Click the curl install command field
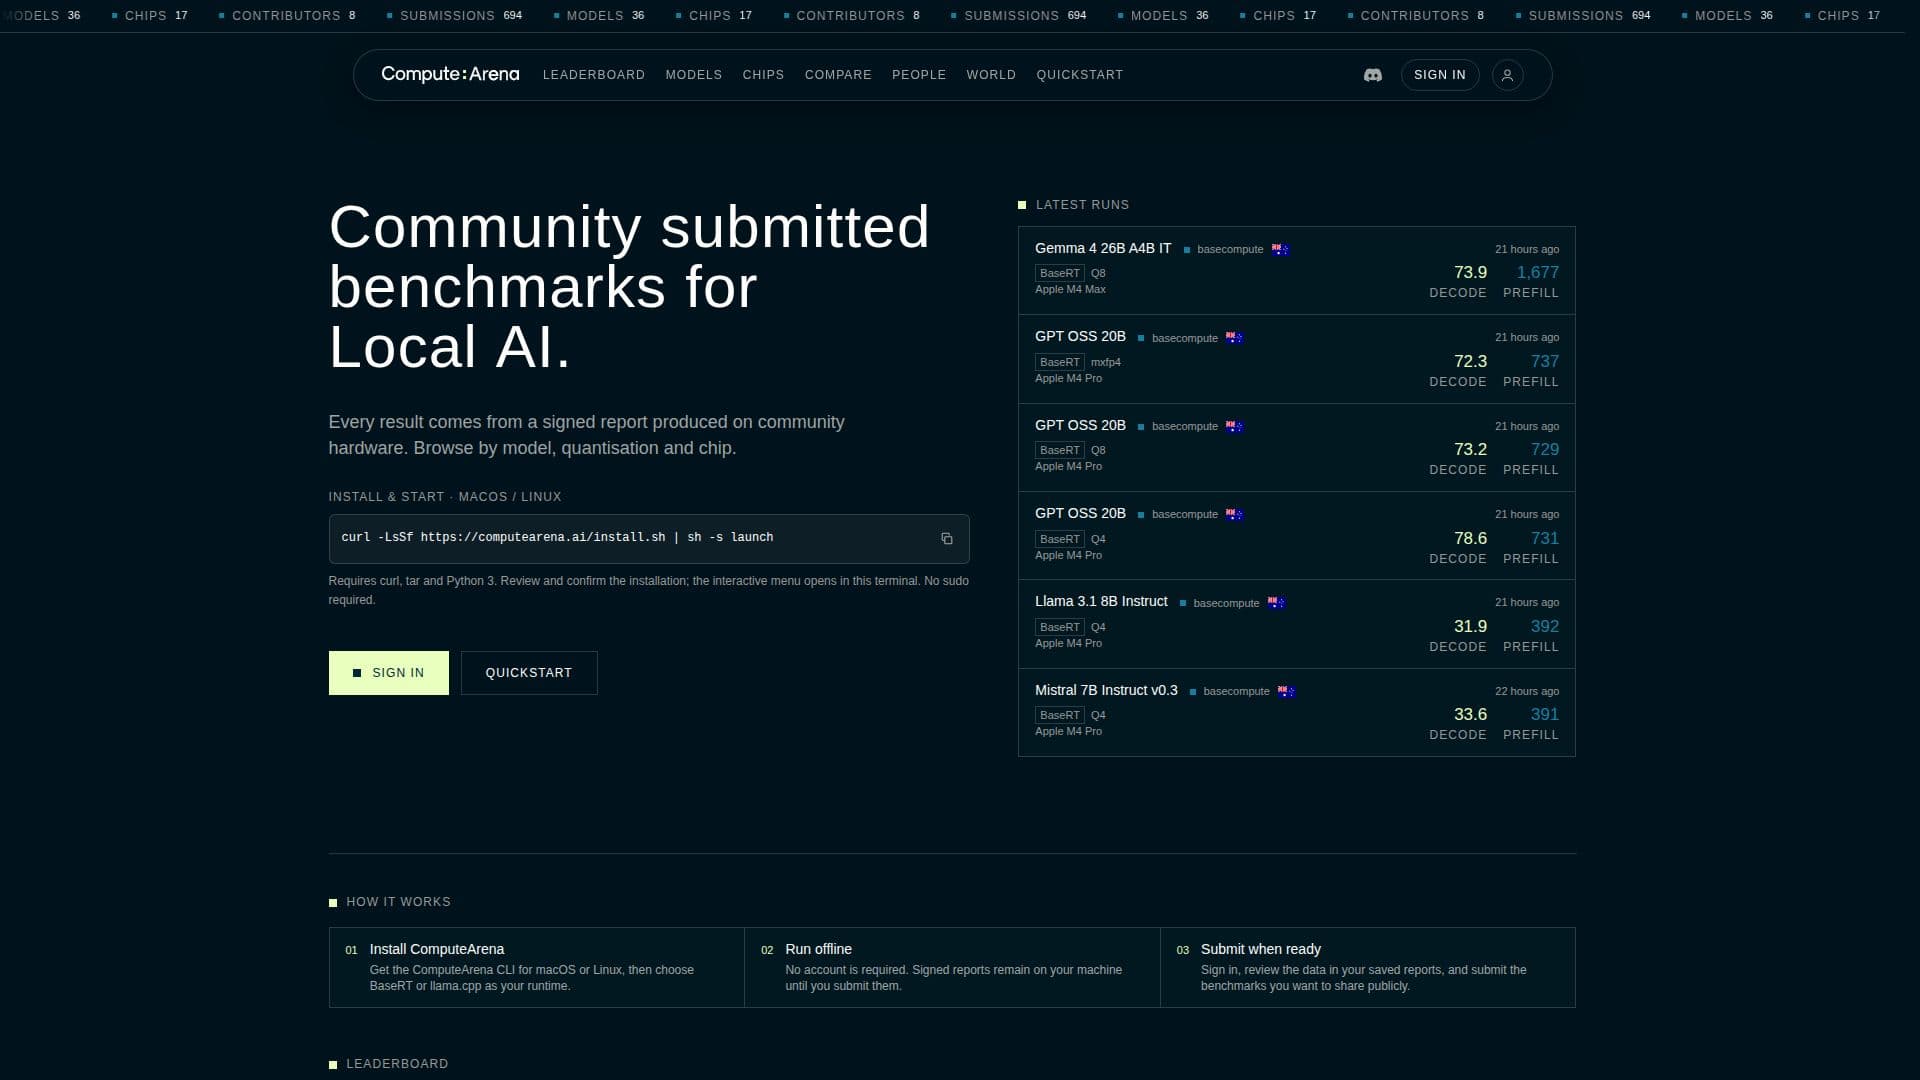1920x1080 pixels. click(x=648, y=539)
